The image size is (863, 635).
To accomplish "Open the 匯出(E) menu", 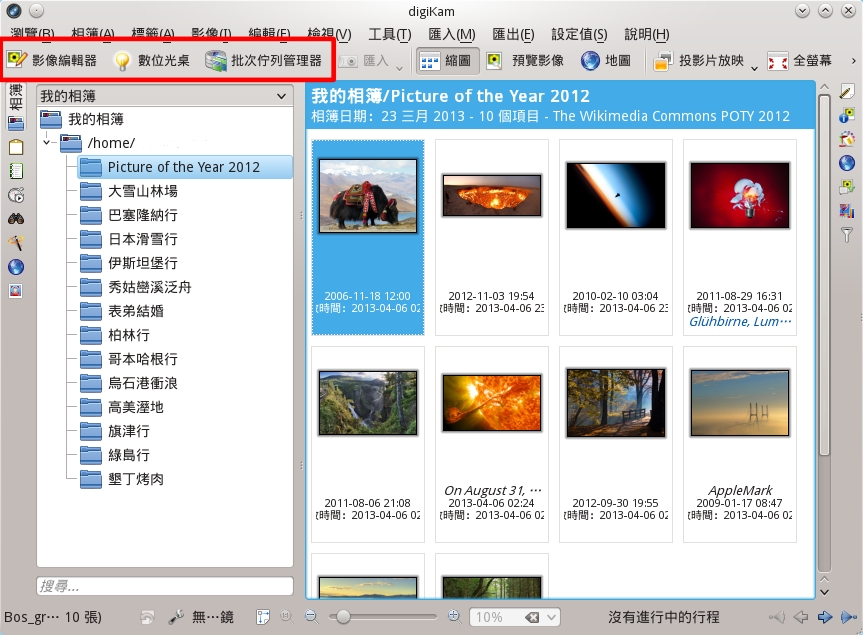I will pos(513,35).
